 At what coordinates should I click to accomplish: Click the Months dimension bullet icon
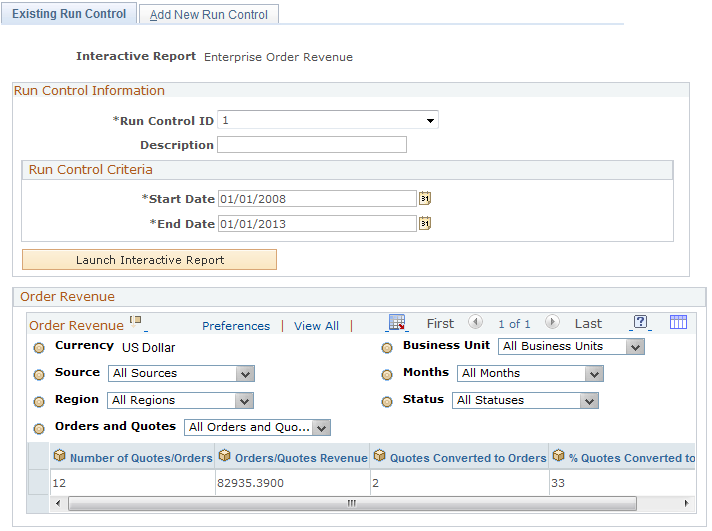pyautogui.click(x=387, y=375)
